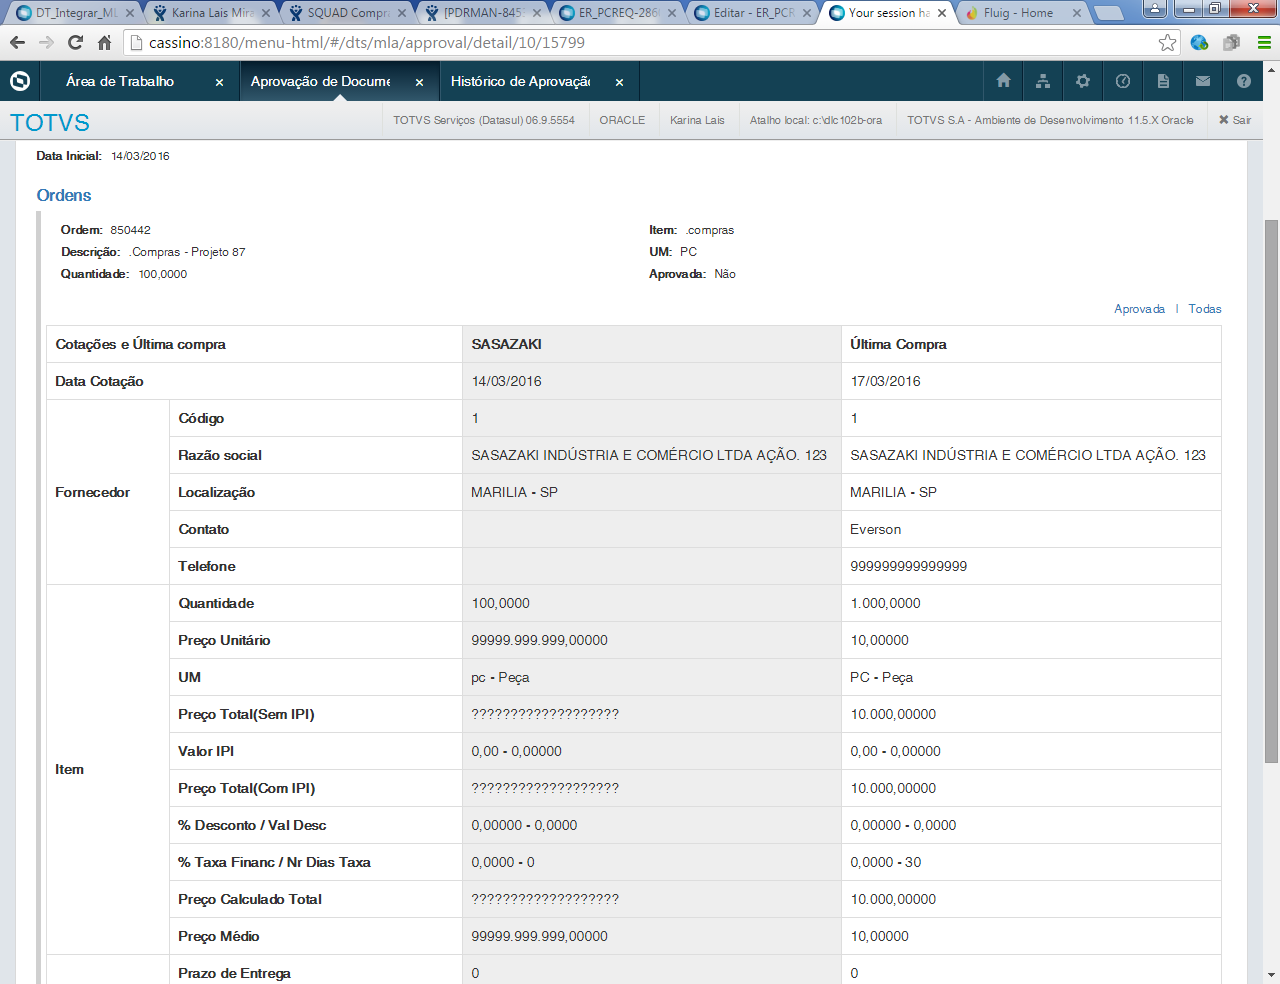Click the TOTVS circular logo icon
This screenshot has height=984, width=1280.
point(20,81)
